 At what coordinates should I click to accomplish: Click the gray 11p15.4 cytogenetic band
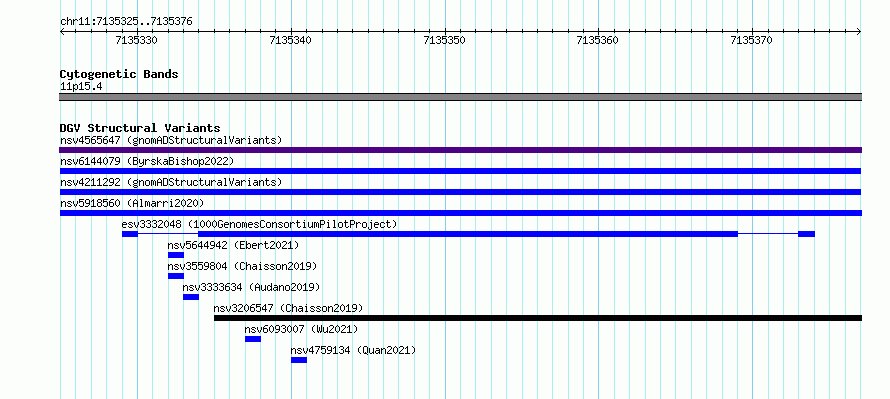(x=460, y=97)
